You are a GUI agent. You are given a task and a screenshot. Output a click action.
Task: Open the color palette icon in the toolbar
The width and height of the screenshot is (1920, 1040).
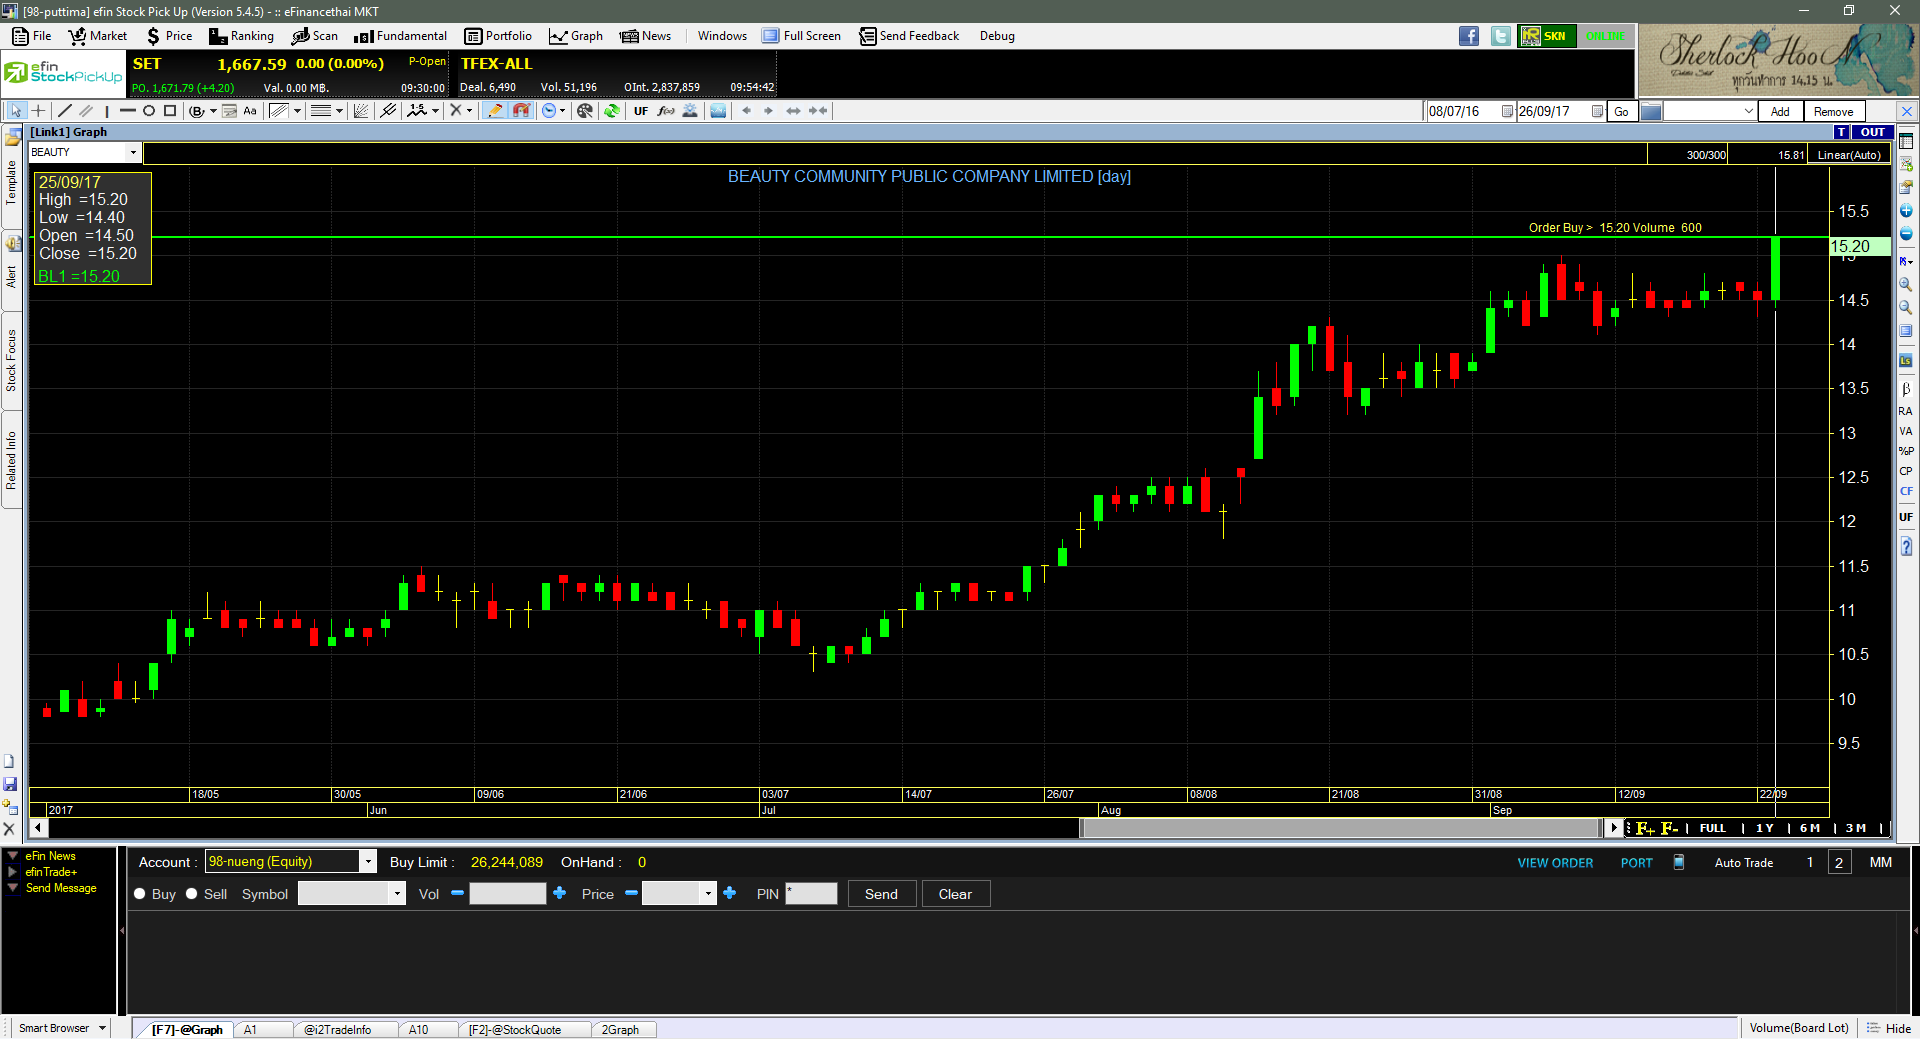[x=585, y=111]
